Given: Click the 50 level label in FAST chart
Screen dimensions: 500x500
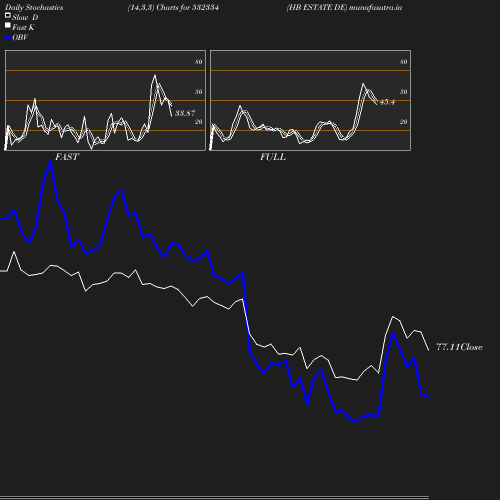Looking at the screenshot, I should pyautogui.click(x=199, y=92).
